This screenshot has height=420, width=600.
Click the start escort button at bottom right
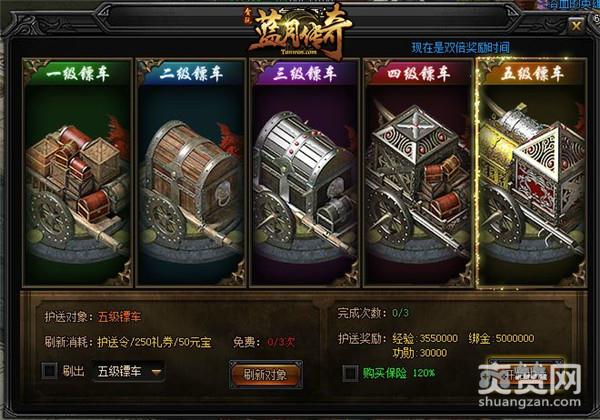tap(525, 373)
